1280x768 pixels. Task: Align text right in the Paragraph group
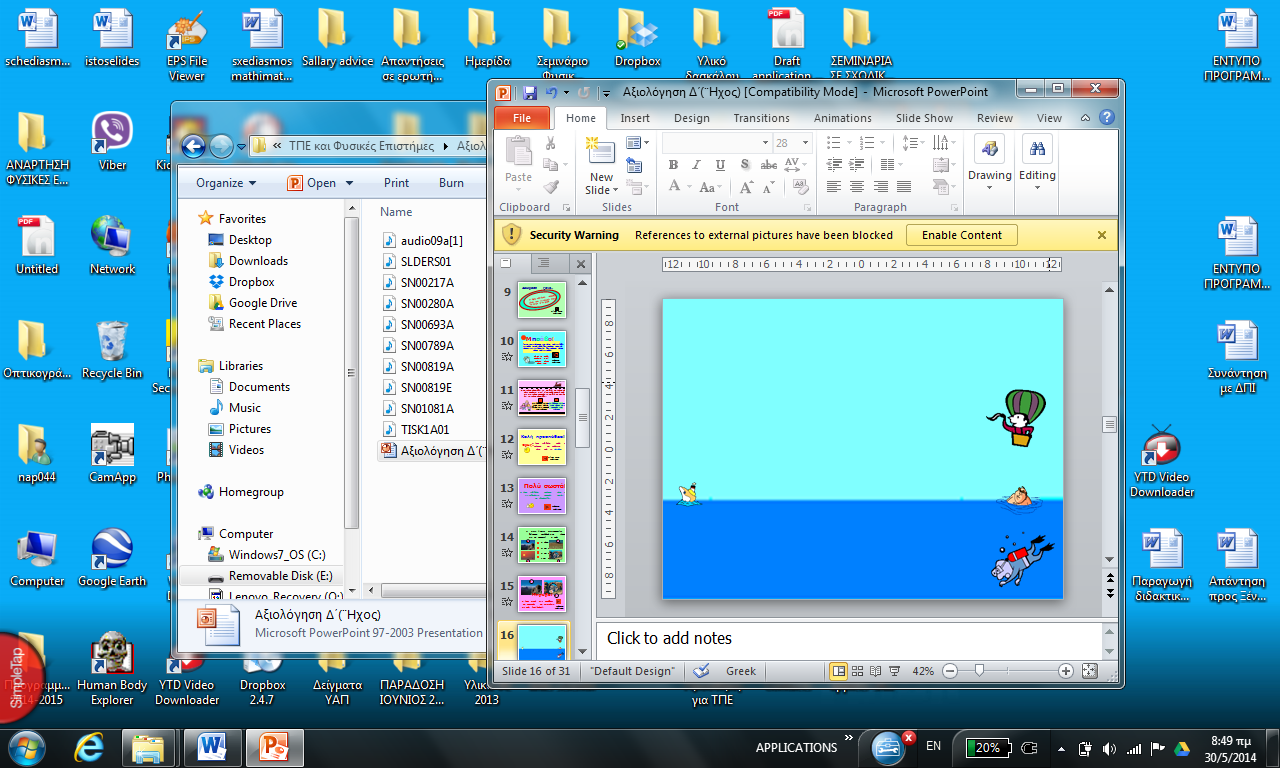tap(881, 186)
